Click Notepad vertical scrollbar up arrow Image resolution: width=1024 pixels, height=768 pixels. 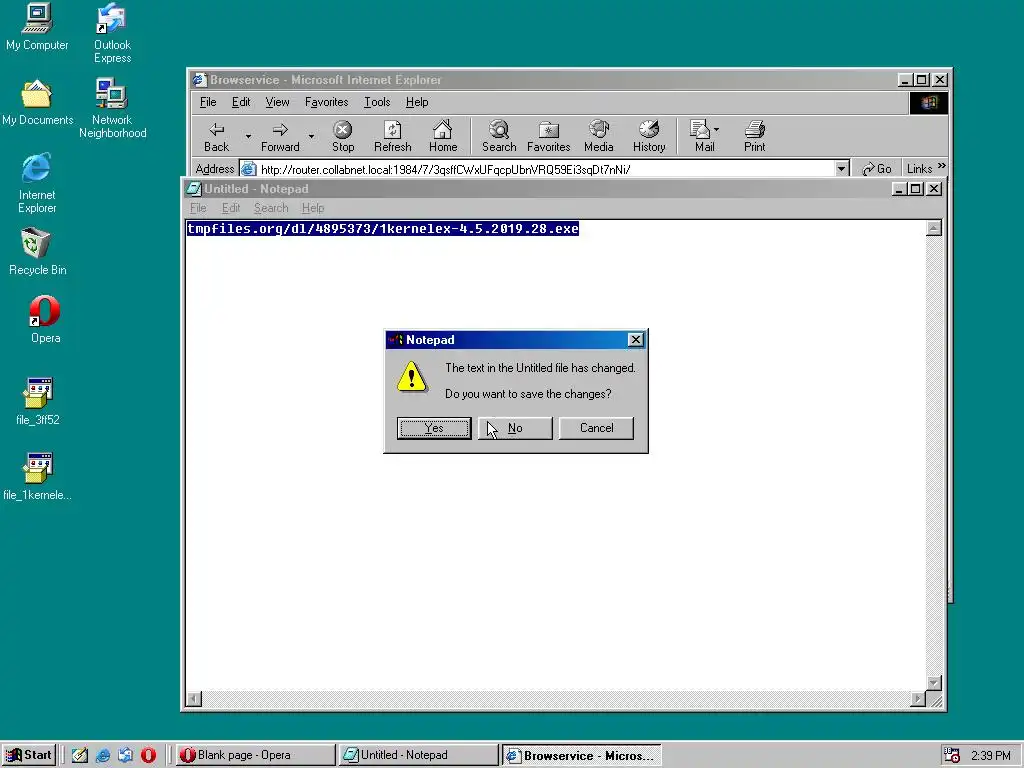934,228
